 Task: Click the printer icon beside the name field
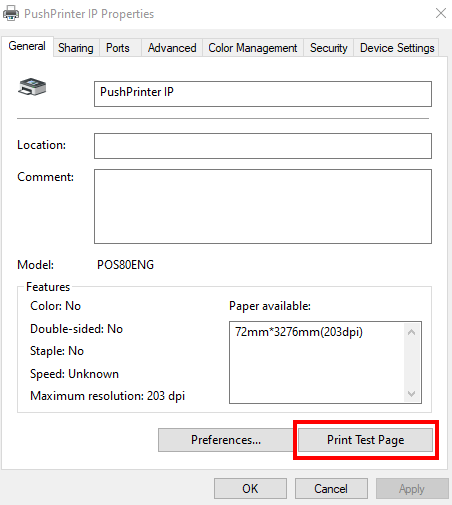point(32,87)
